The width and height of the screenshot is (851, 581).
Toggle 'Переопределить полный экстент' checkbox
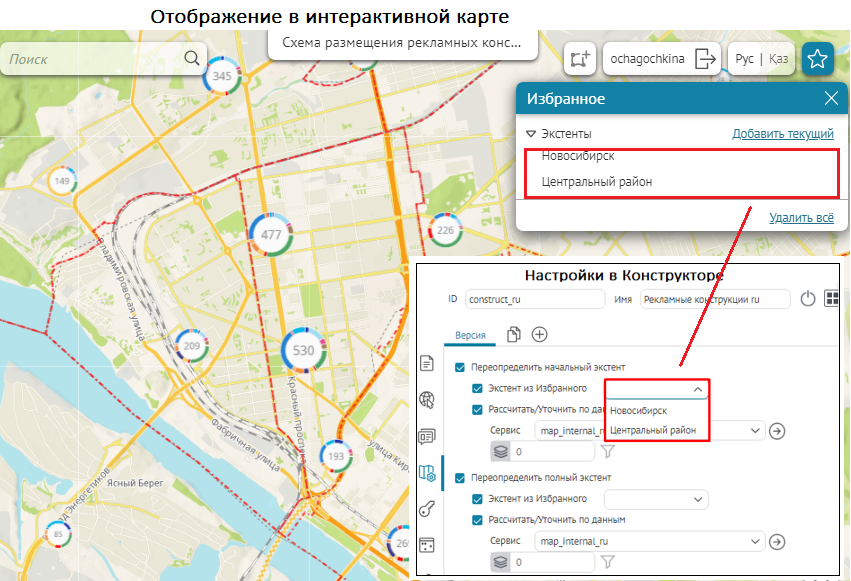pyautogui.click(x=460, y=478)
